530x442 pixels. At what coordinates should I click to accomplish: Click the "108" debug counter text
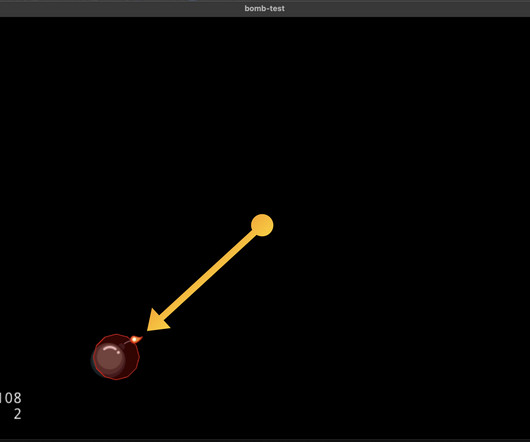click(x=10, y=398)
